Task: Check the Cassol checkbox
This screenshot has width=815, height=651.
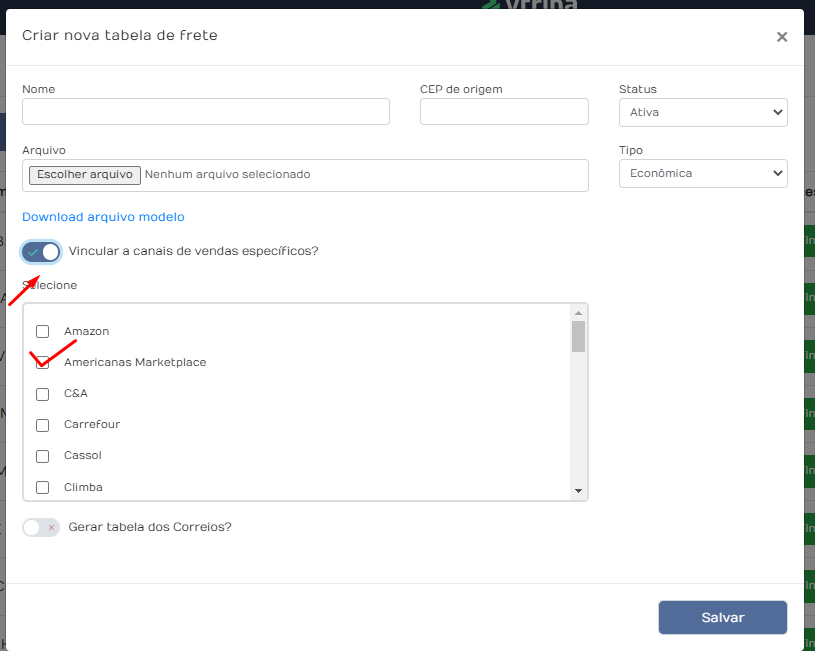Action: (43, 456)
